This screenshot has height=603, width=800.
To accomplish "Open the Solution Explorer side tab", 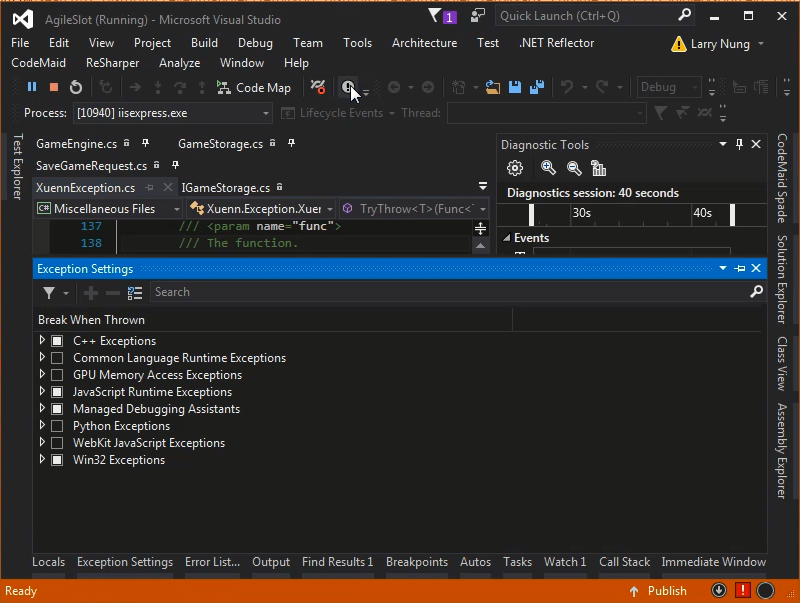I will coord(781,279).
